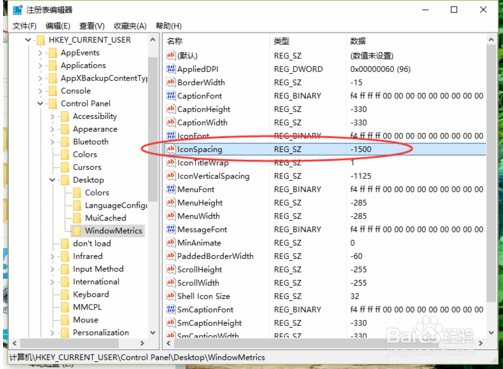This screenshot has width=503, height=369.
Task: Click the SmCaptionHeight string icon
Action: 171,322
